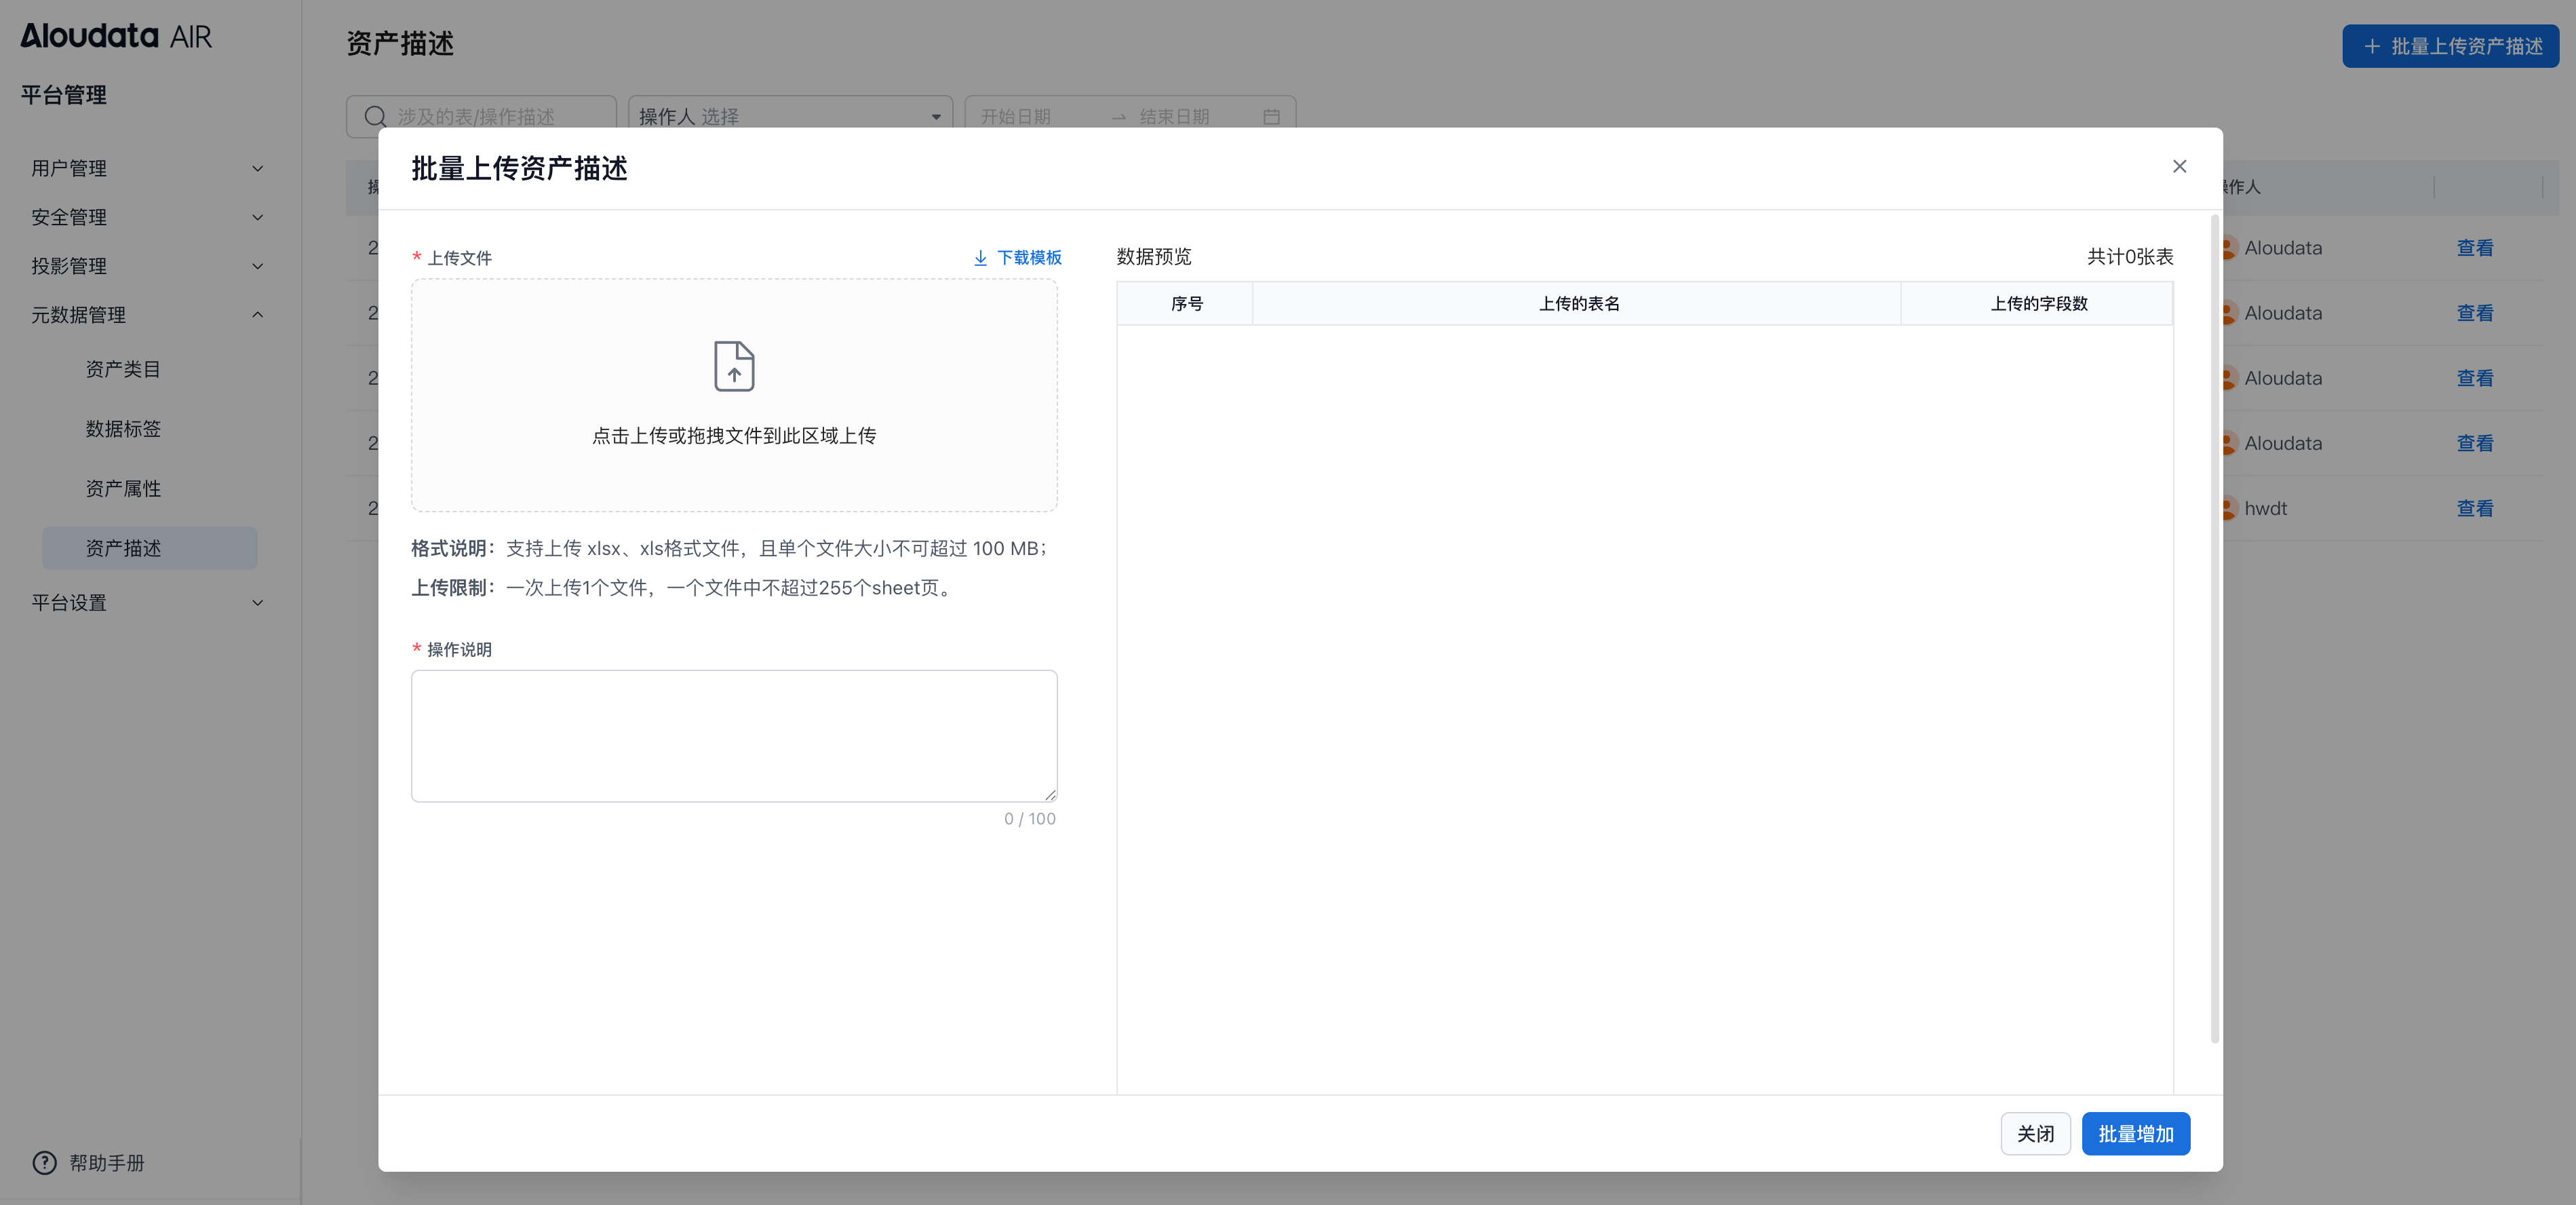Click the 关闭 button in dialog footer
Viewport: 2576px width, 1205px height.
(x=2035, y=1133)
